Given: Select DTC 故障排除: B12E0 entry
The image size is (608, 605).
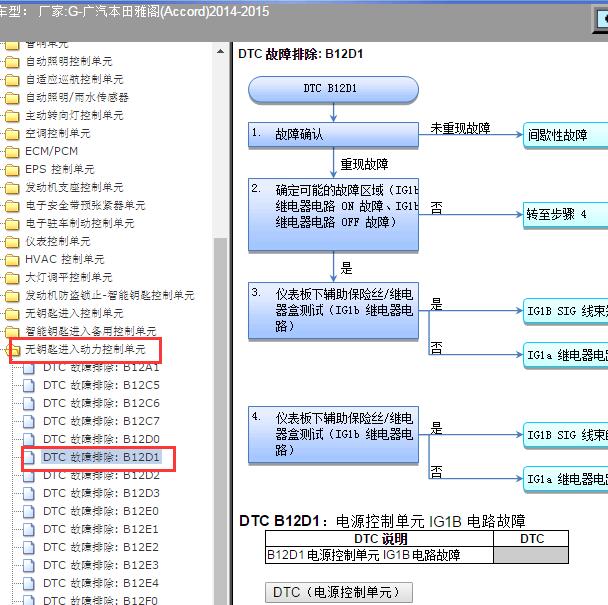Looking at the screenshot, I should click(x=101, y=512).
